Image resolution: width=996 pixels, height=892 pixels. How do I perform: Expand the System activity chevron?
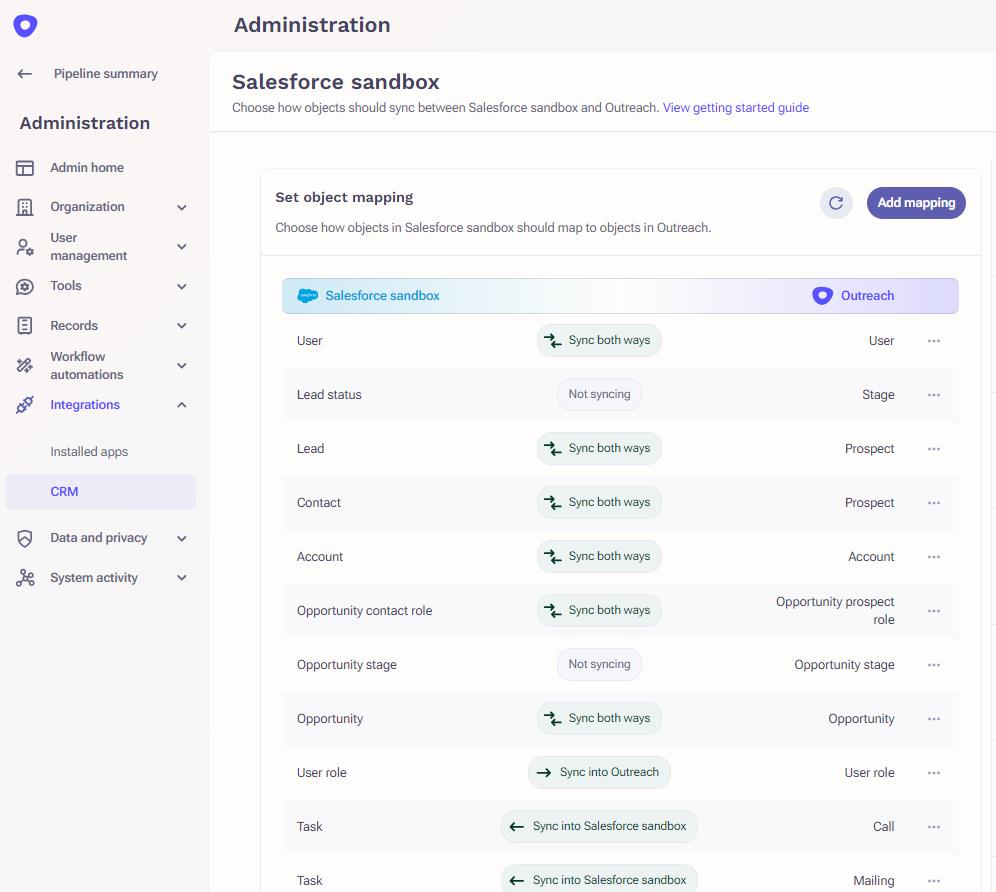point(182,578)
